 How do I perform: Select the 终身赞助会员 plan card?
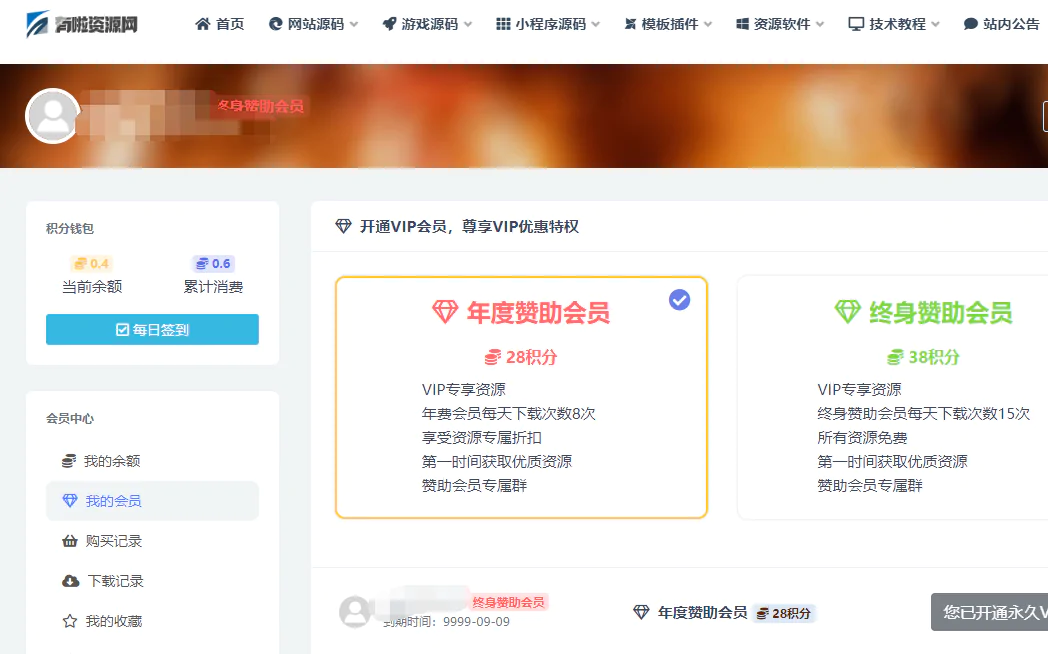(x=893, y=397)
